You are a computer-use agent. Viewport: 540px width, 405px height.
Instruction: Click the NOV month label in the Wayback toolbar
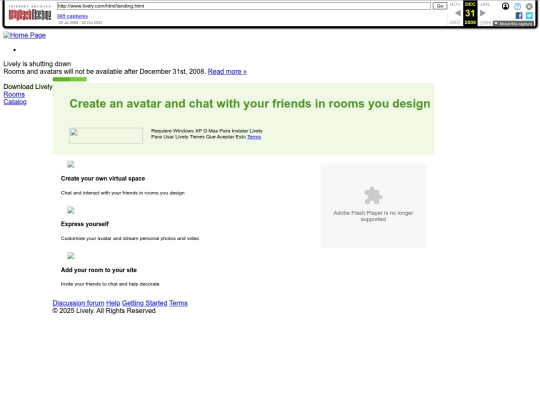(x=455, y=4)
